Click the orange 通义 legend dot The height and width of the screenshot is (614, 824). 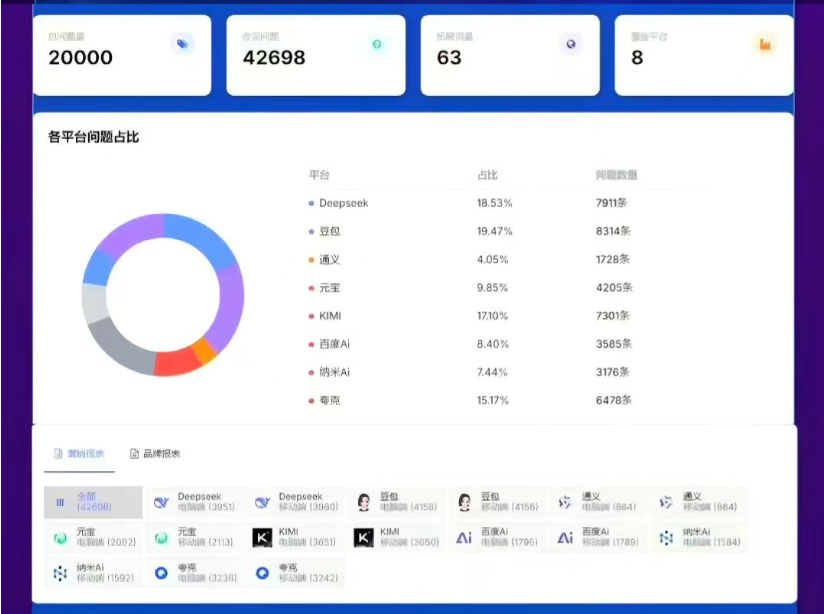(x=311, y=260)
